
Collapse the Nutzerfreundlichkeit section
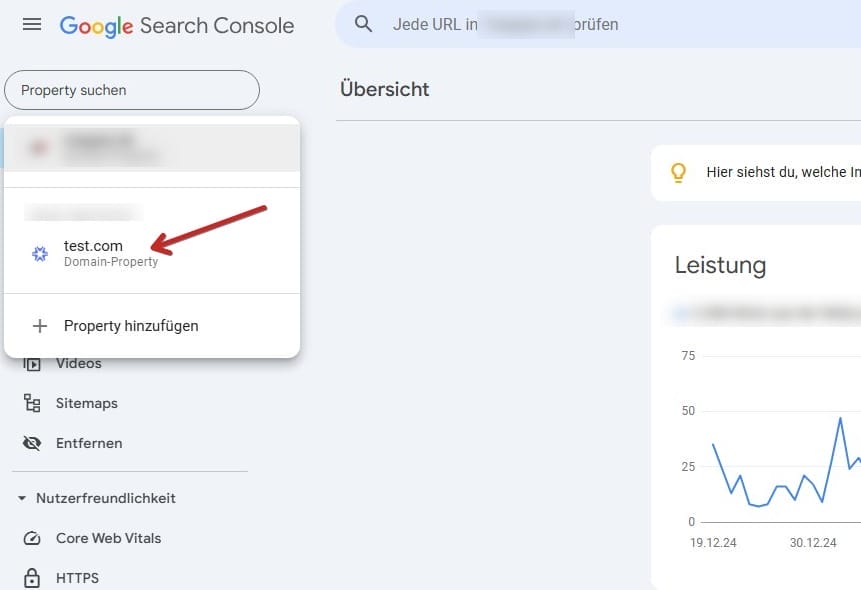tap(22, 498)
